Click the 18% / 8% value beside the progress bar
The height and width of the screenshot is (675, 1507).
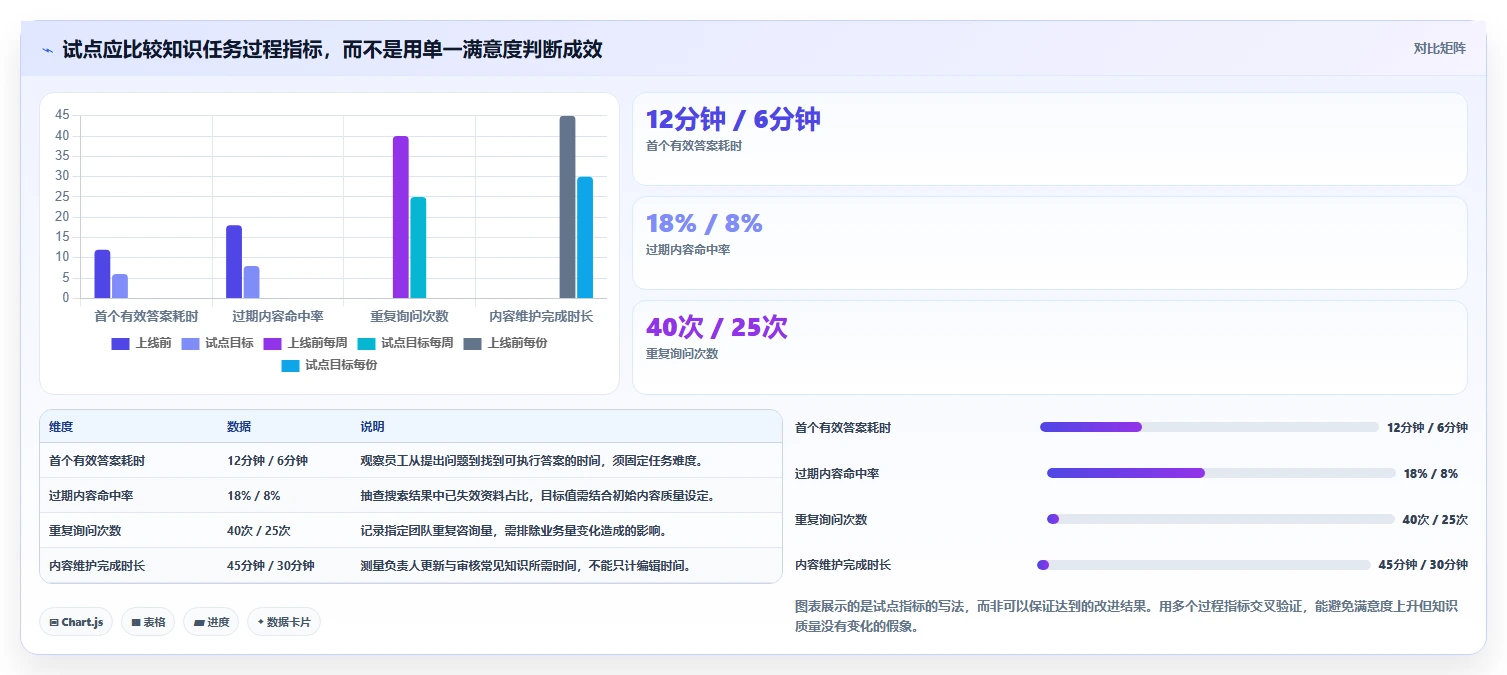1430,473
